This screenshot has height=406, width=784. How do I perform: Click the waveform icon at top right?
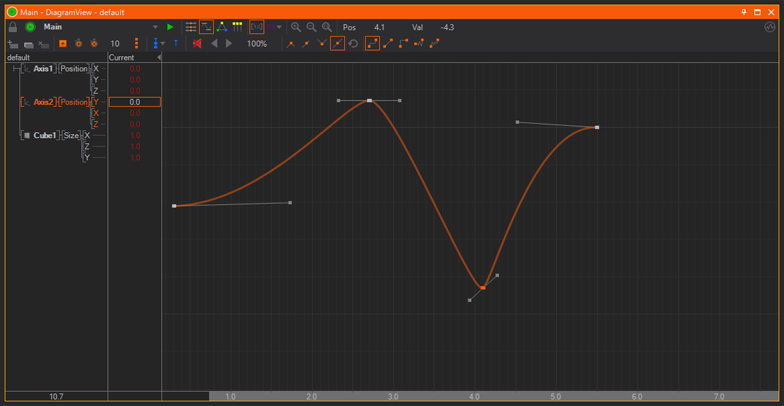769,27
